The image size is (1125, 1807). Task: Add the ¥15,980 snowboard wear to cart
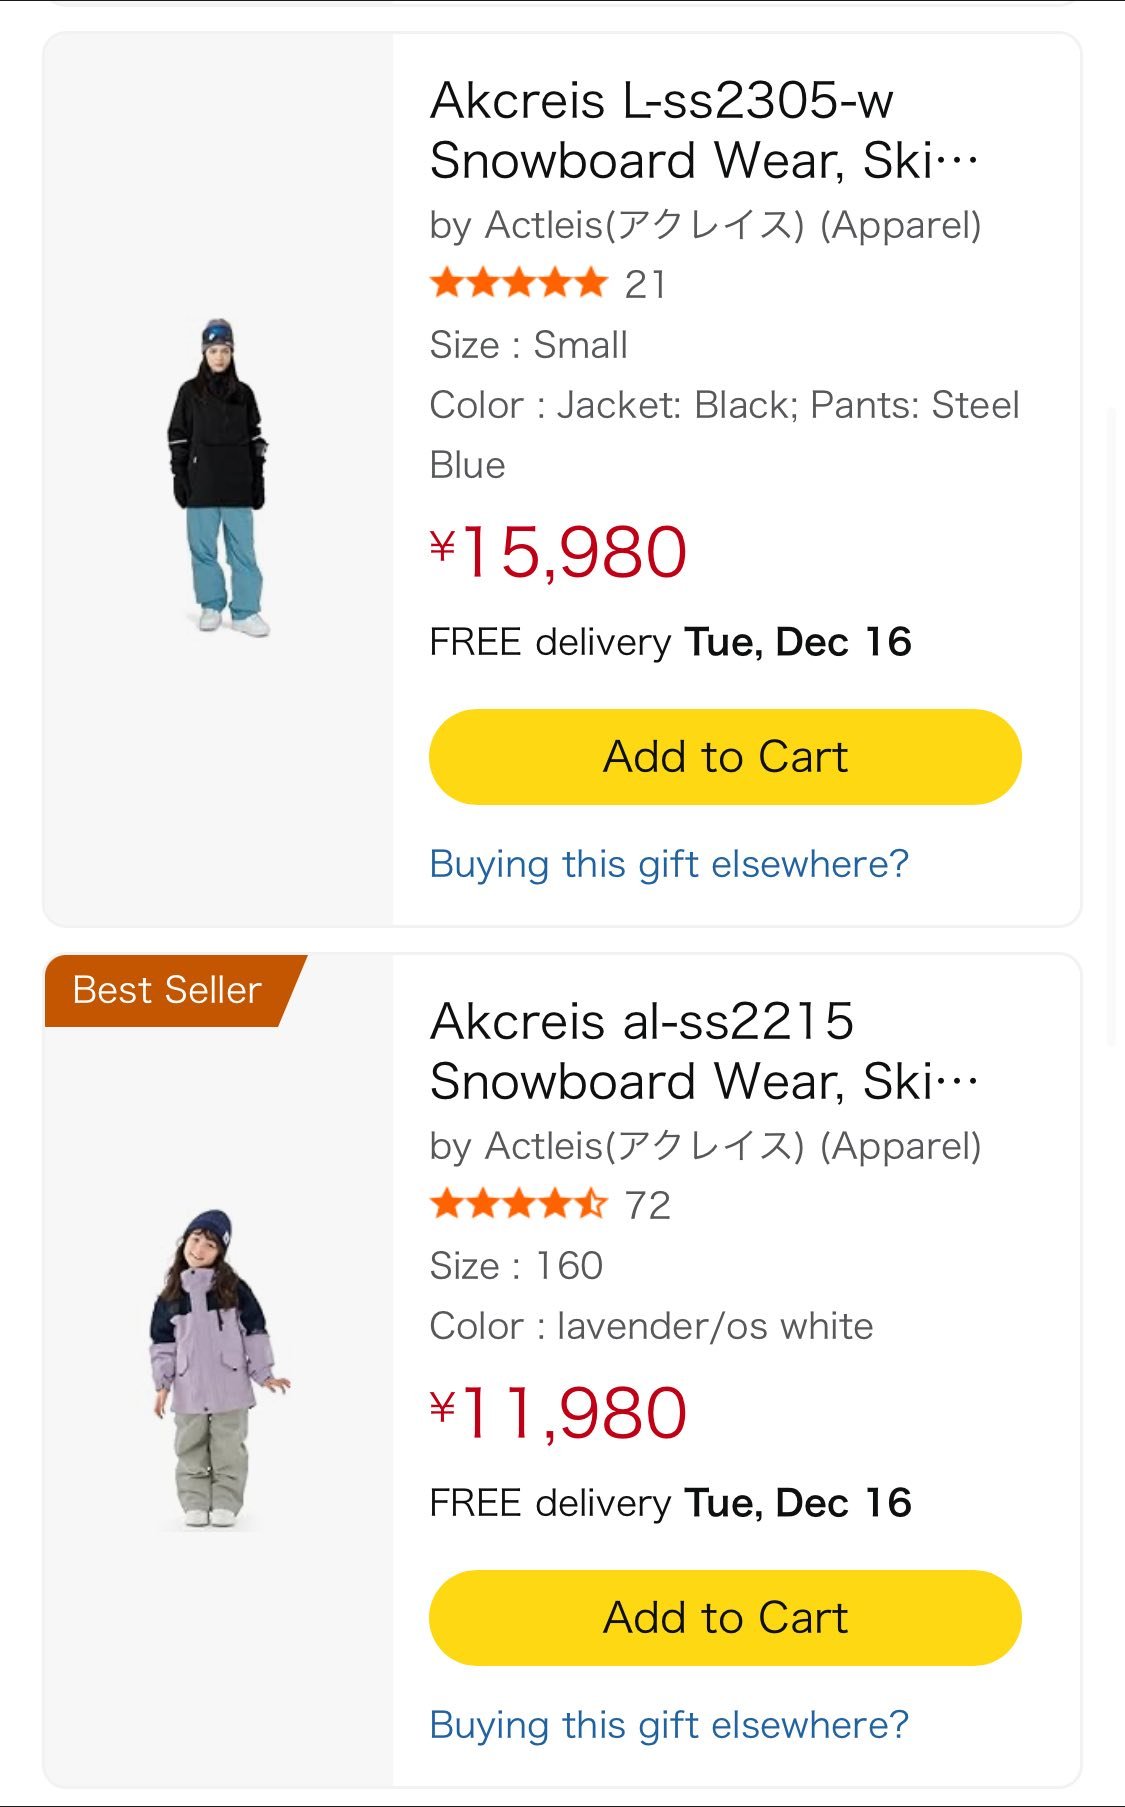point(725,757)
